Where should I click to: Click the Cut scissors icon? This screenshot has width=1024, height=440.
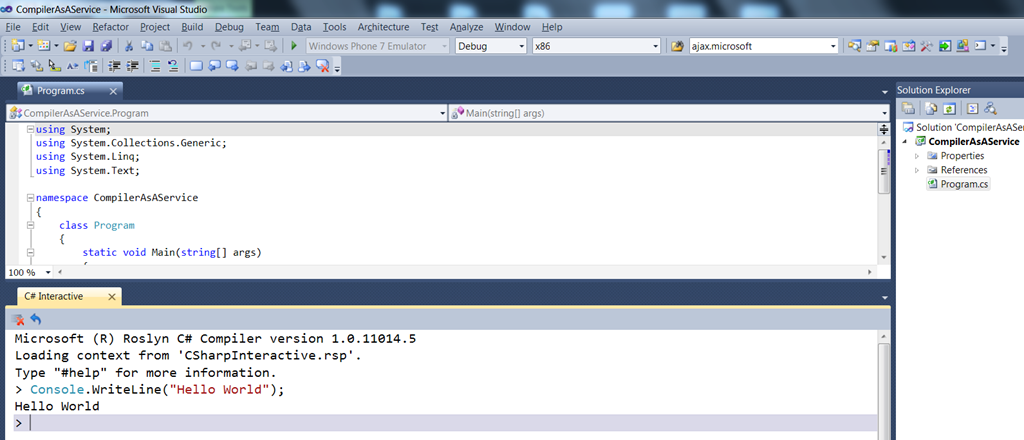[129, 46]
